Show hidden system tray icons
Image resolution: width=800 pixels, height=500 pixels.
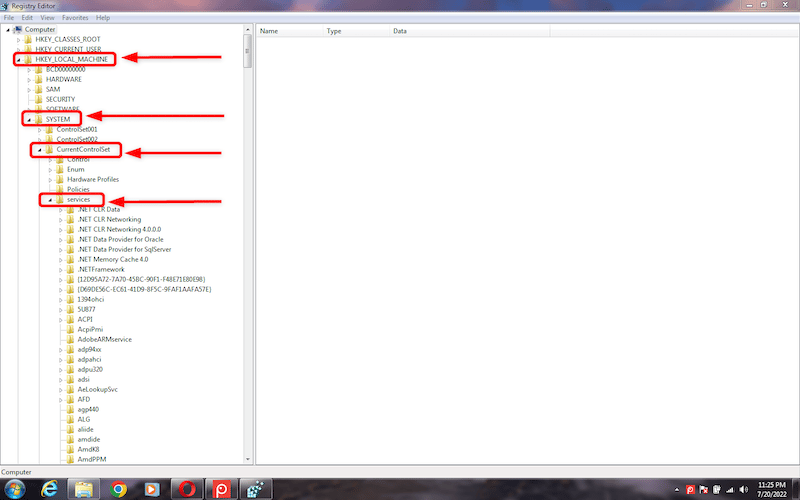point(677,490)
